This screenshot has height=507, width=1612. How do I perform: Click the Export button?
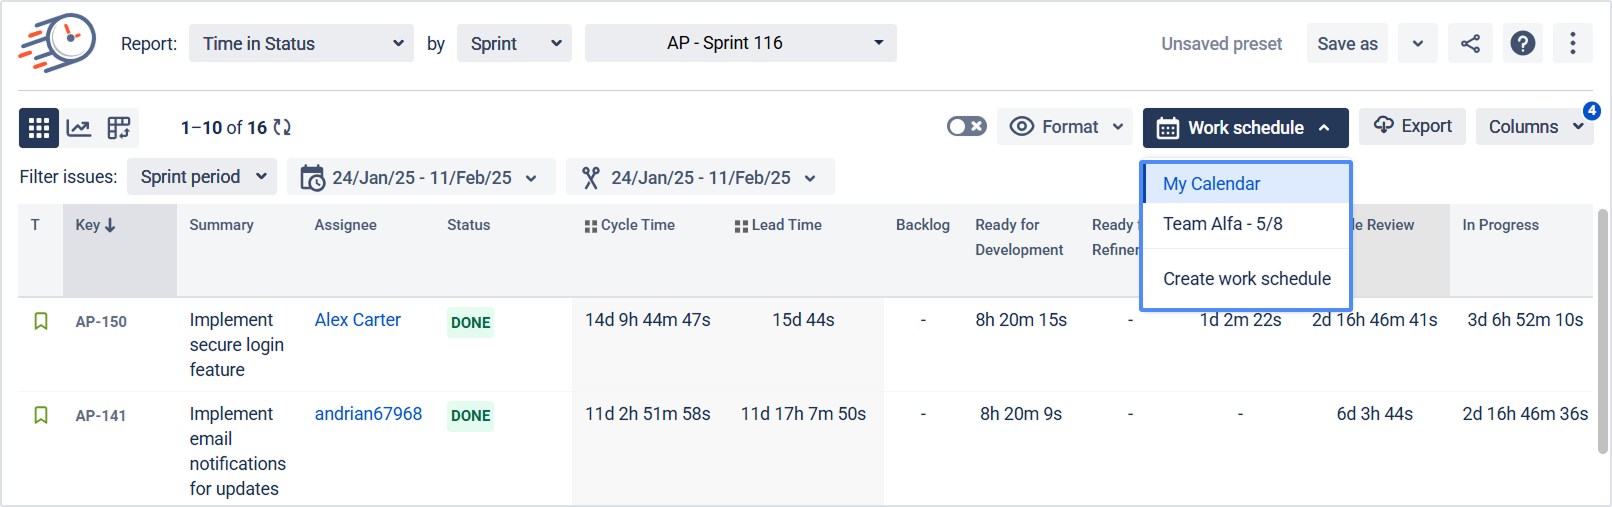[x=1412, y=127]
